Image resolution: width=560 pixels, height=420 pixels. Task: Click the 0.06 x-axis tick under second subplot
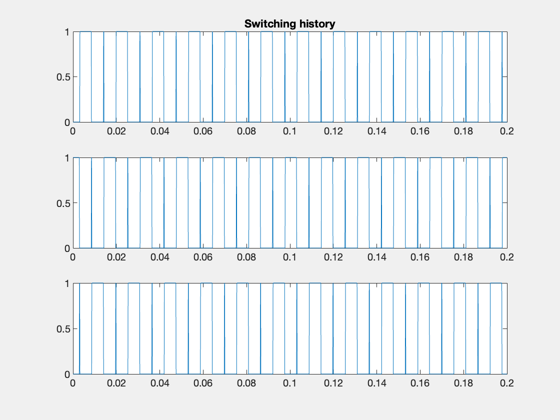tap(203, 257)
